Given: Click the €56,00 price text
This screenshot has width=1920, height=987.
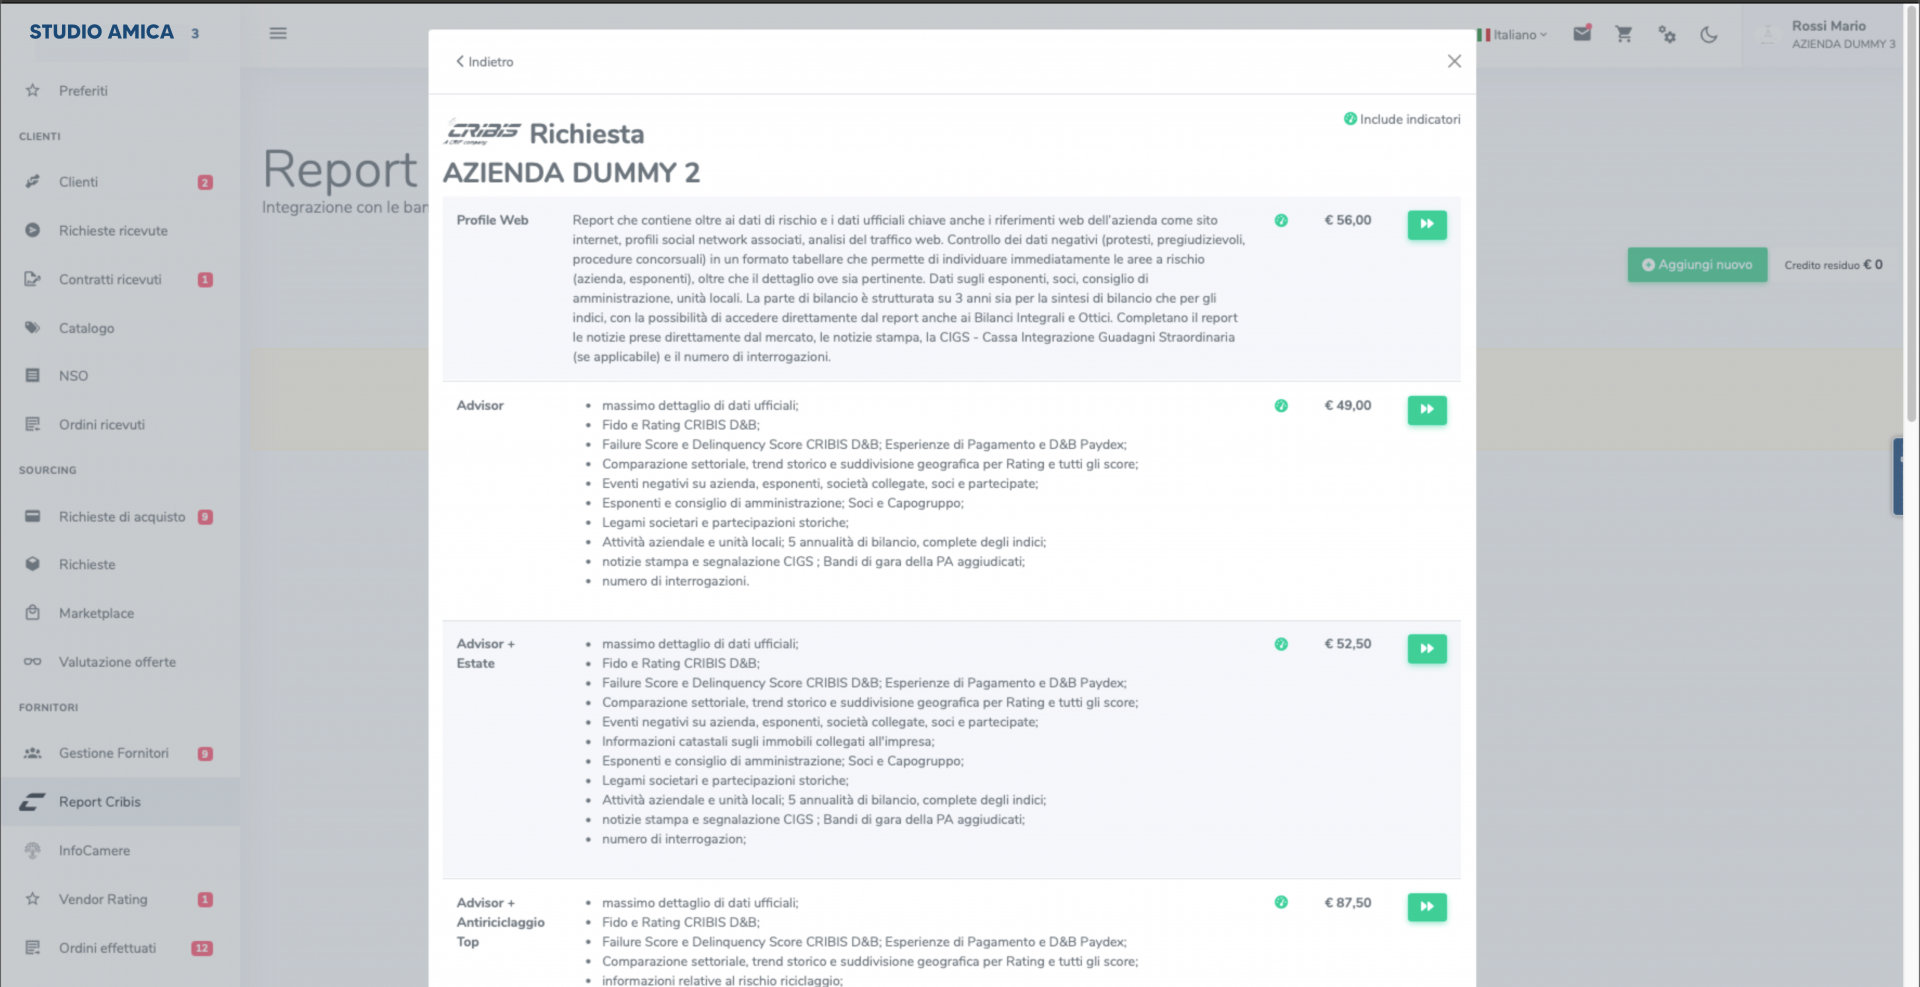Looking at the screenshot, I should point(1347,220).
